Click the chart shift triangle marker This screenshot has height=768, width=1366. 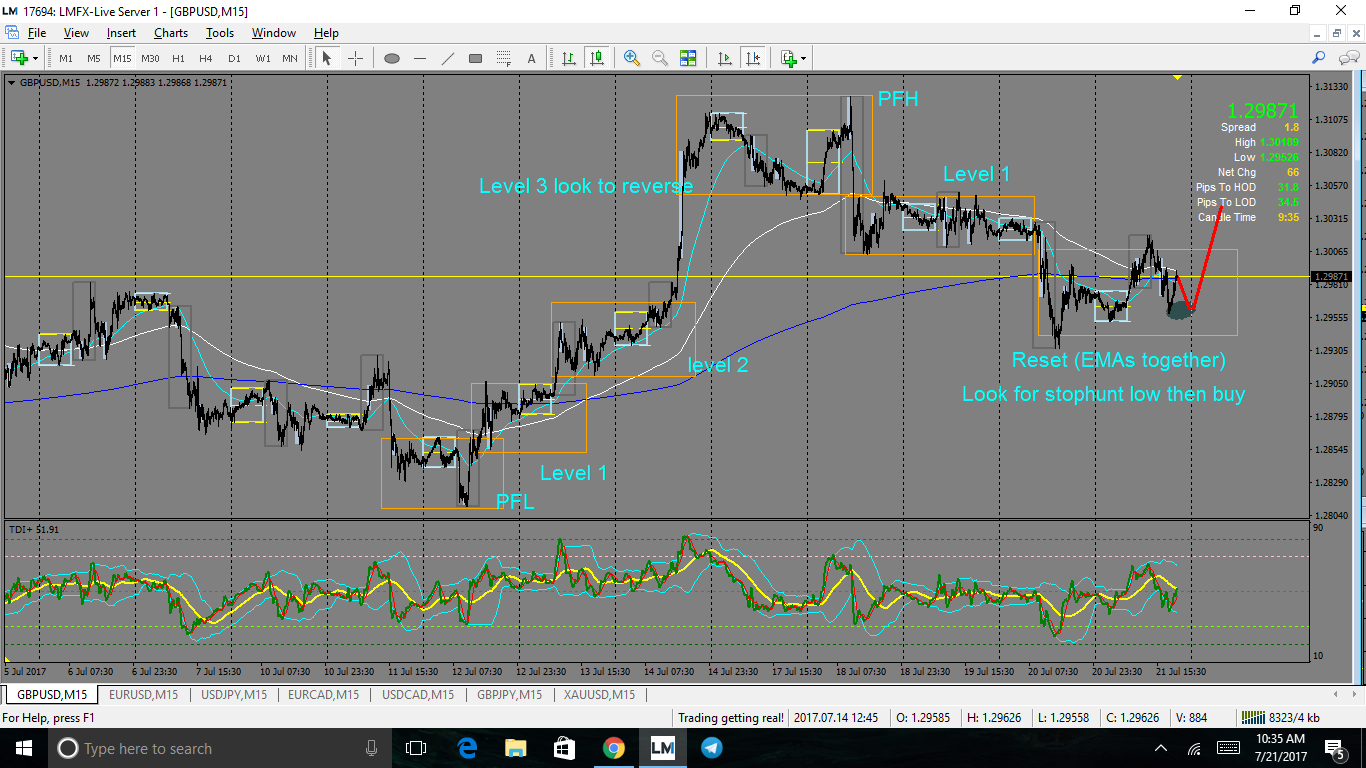(1178, 77)
